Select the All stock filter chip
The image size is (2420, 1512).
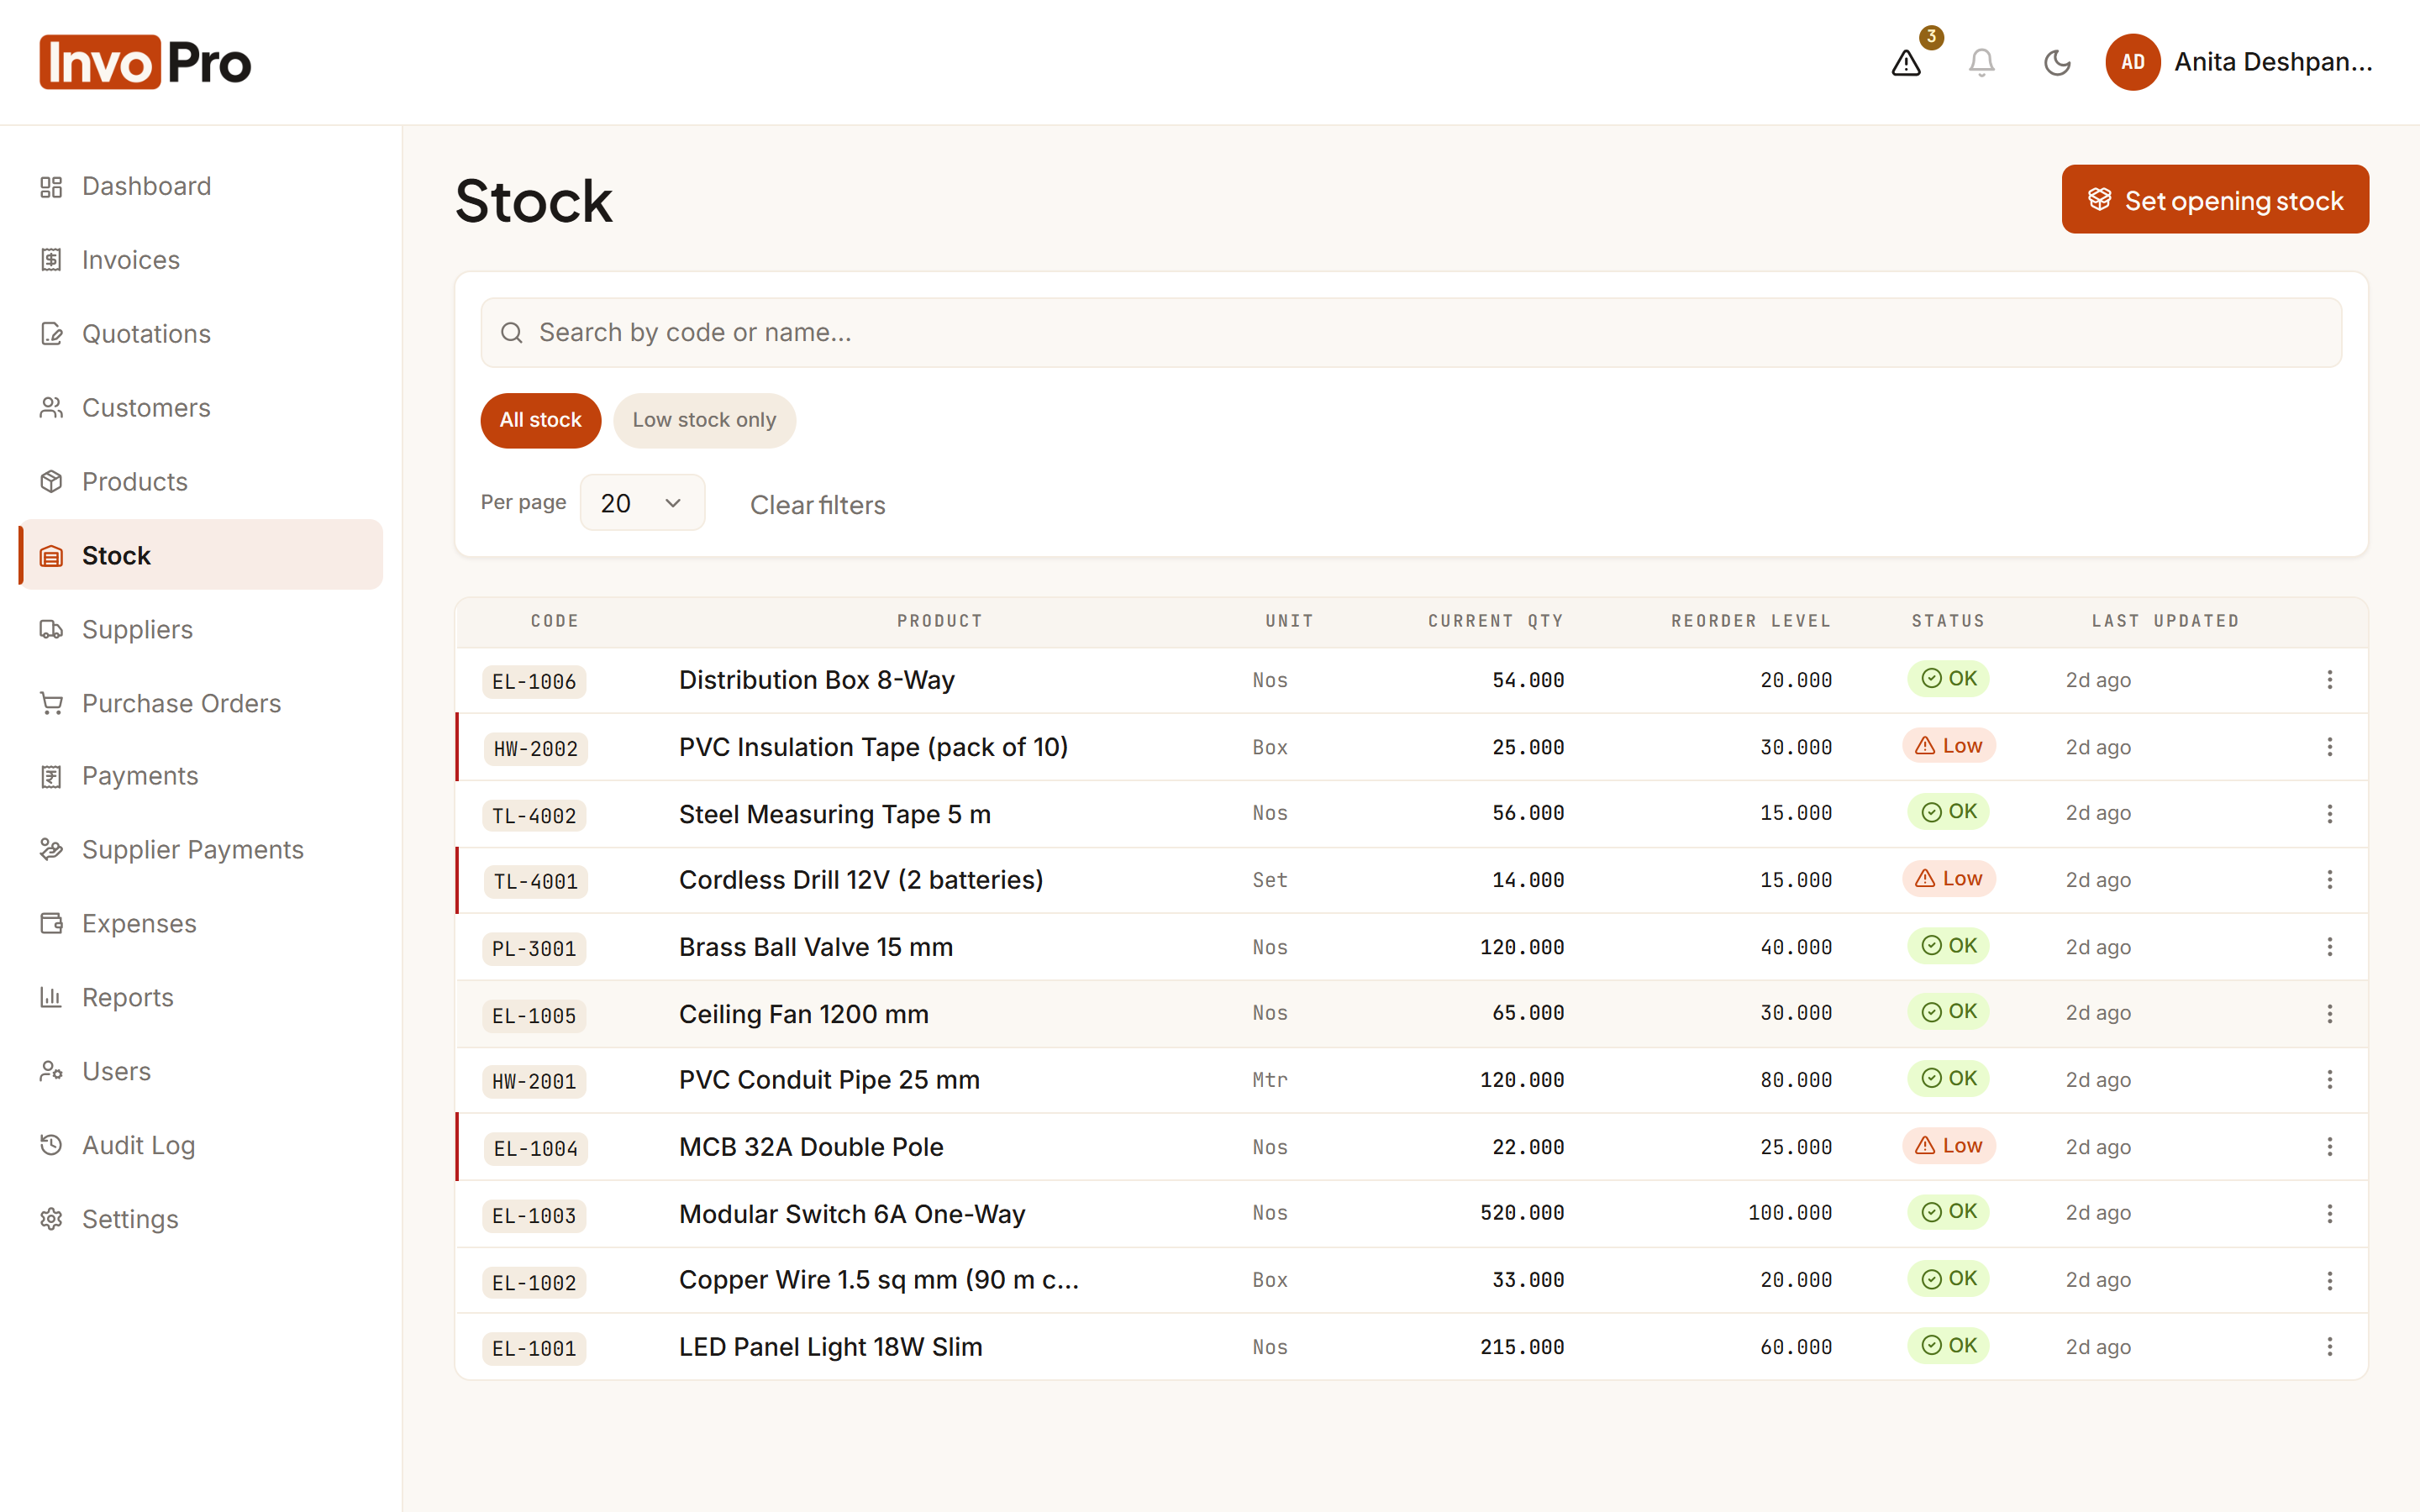(x=540, y=420)
